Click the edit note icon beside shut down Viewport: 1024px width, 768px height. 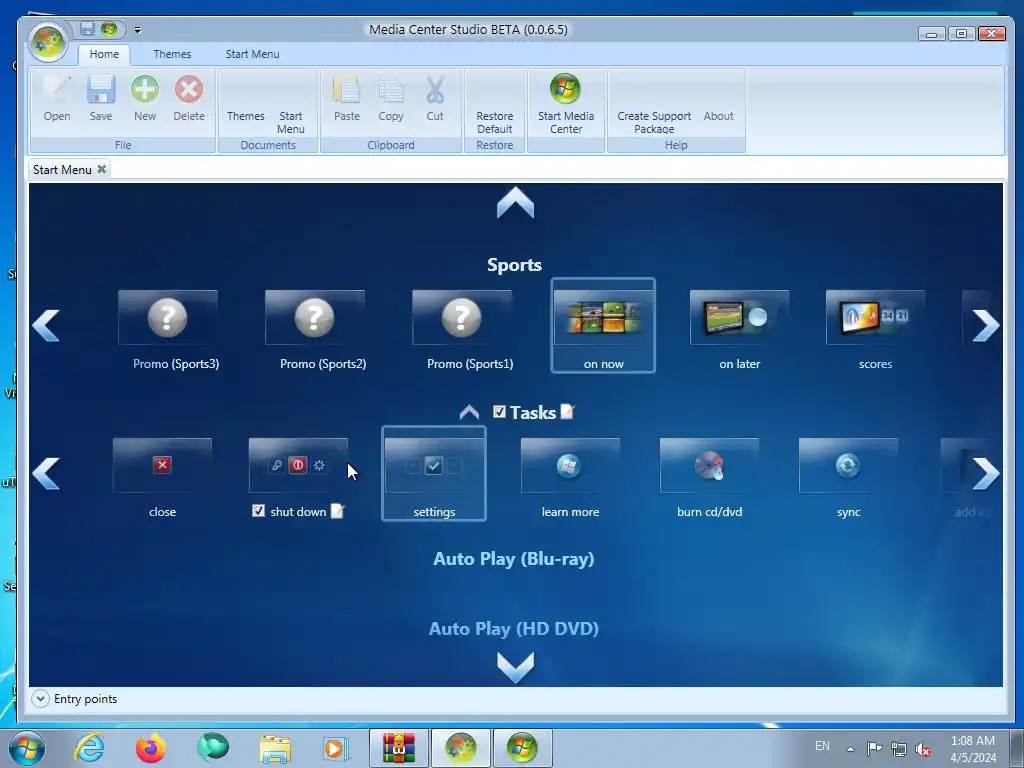click(x=338, y=511)
